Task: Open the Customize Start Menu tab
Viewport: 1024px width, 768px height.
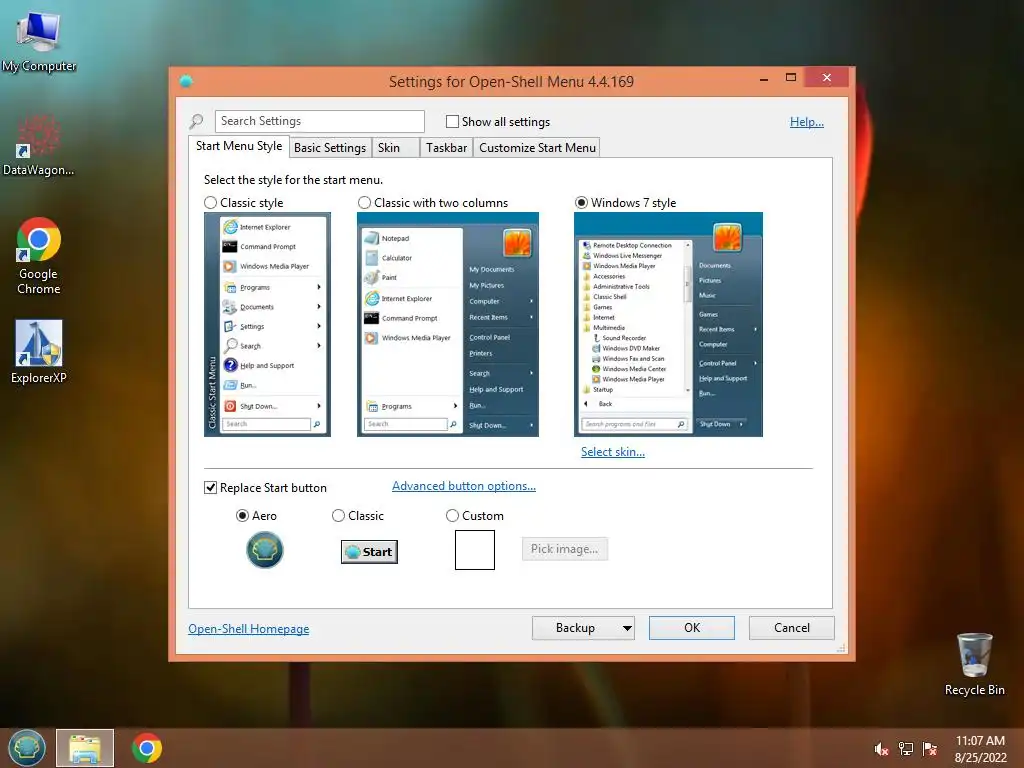Action: (537, 148)
